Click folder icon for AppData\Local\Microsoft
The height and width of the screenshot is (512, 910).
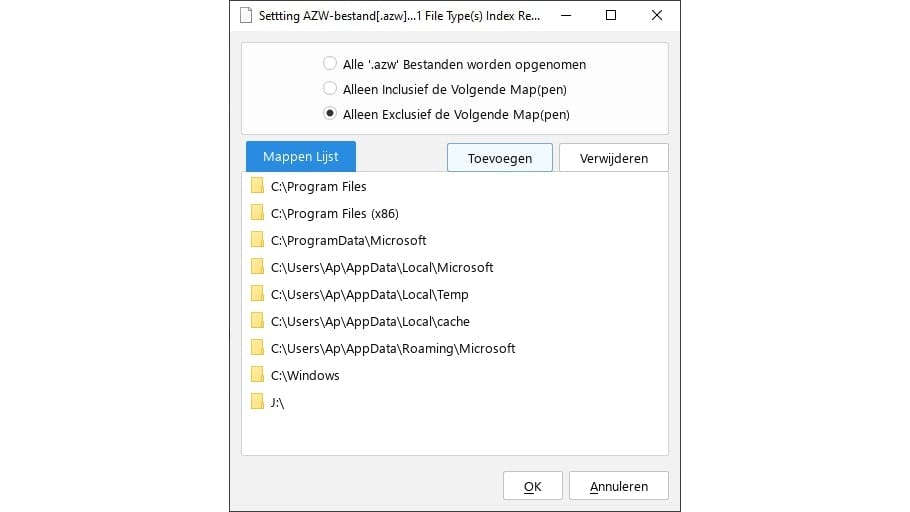(257, 267)
